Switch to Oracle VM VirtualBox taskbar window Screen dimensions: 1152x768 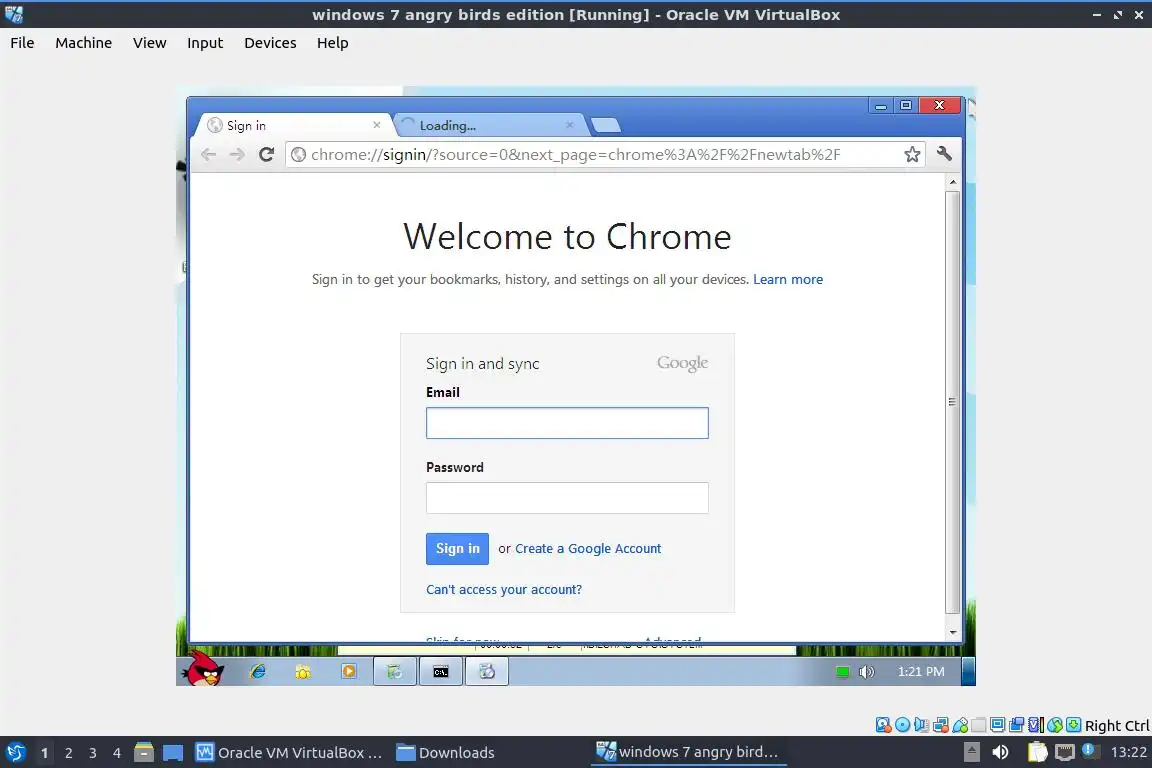(x=289, y=753)
